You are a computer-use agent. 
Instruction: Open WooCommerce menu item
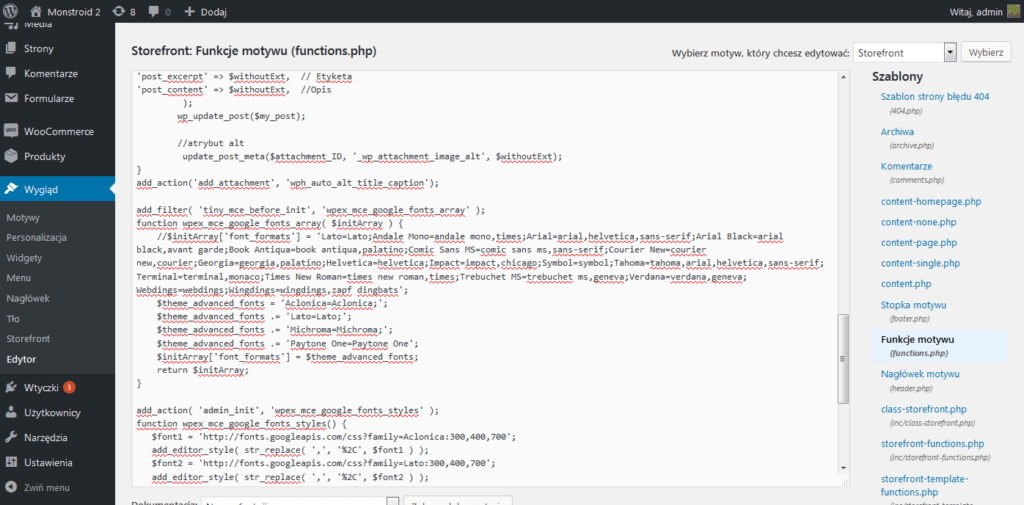[x=59, y=131]
